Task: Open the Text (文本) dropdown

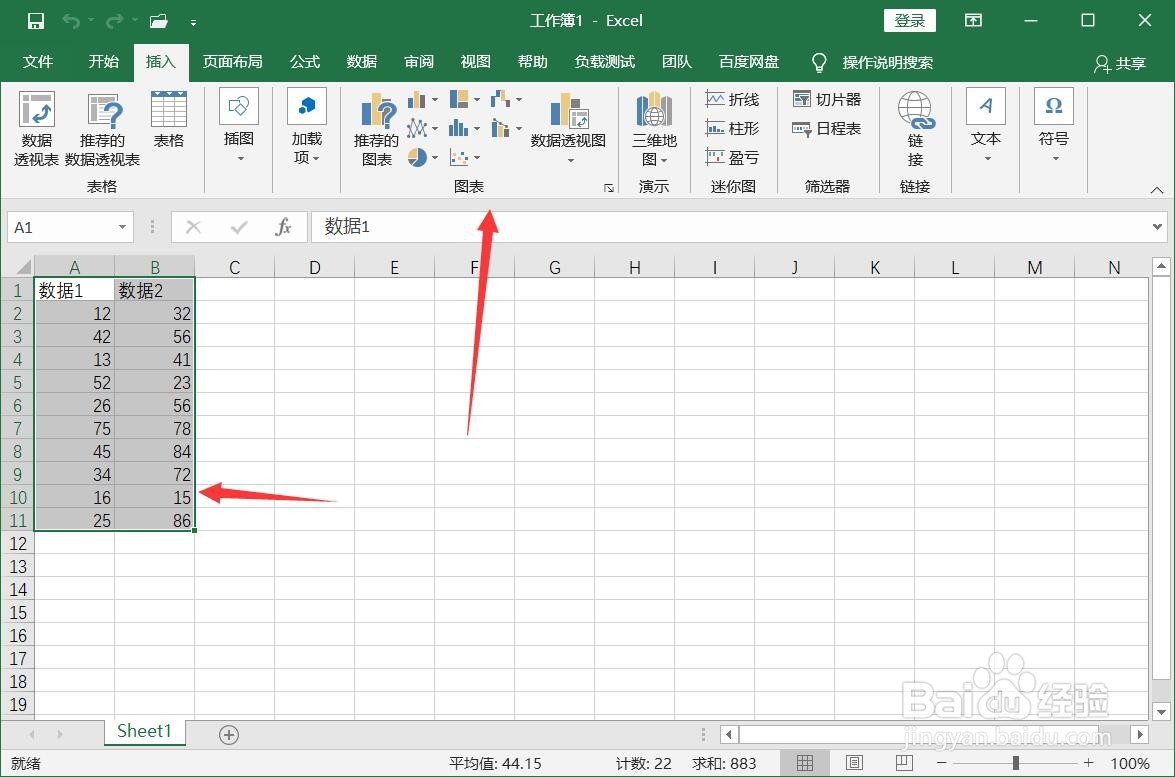Action: click(x=985, y=126)
